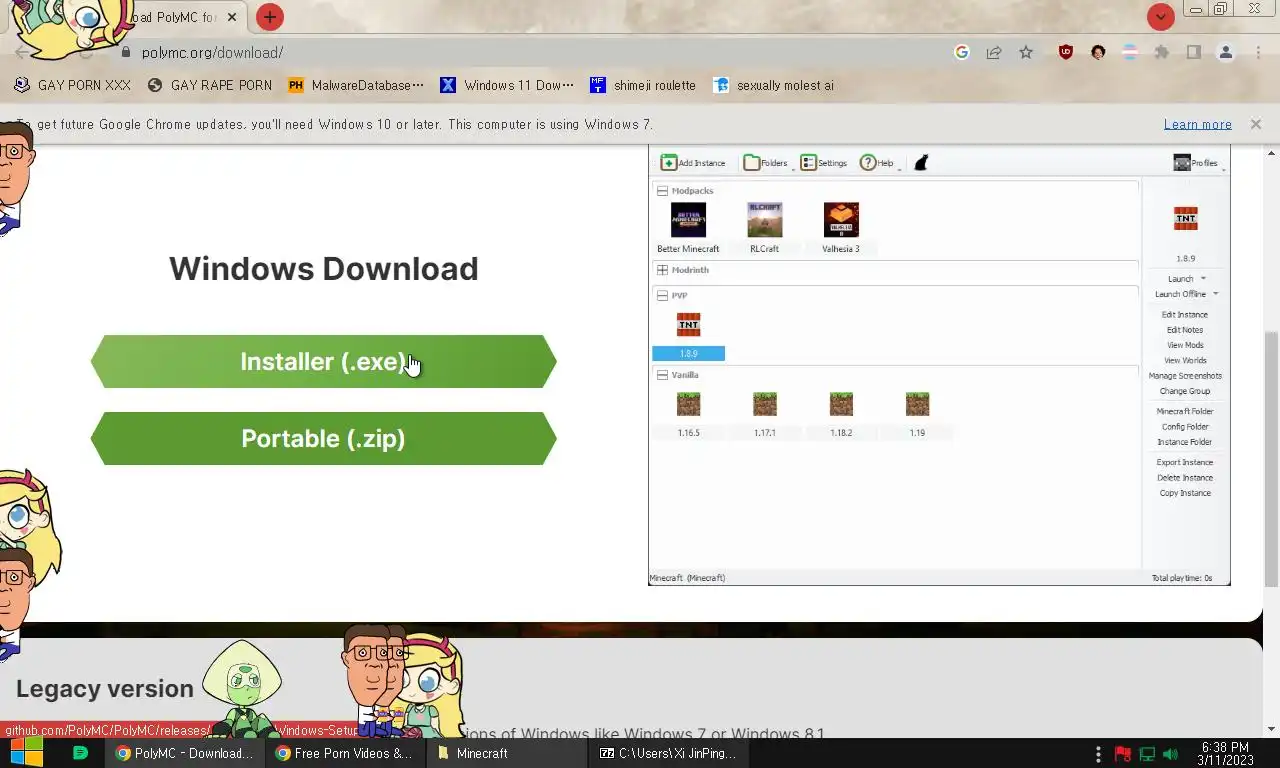Click View Mods in sidebar
Image resolution: width=1280 pixels, height=768 pixels.
point(1185,345)
